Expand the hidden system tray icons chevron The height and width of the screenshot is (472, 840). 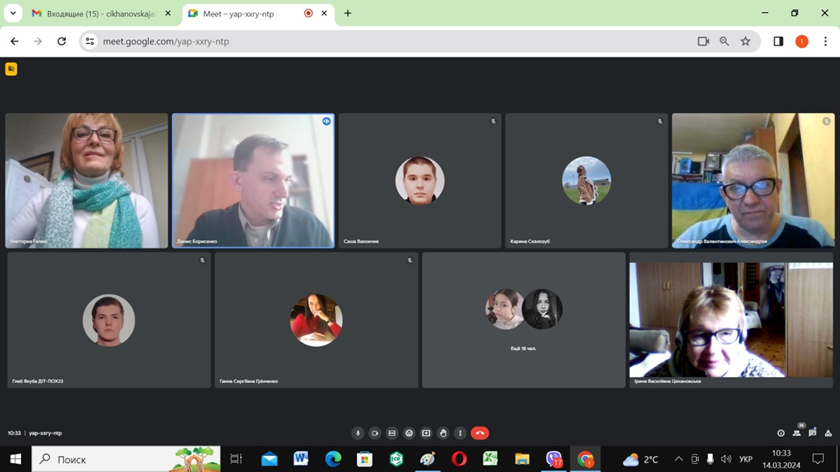[x=679, y=459]
